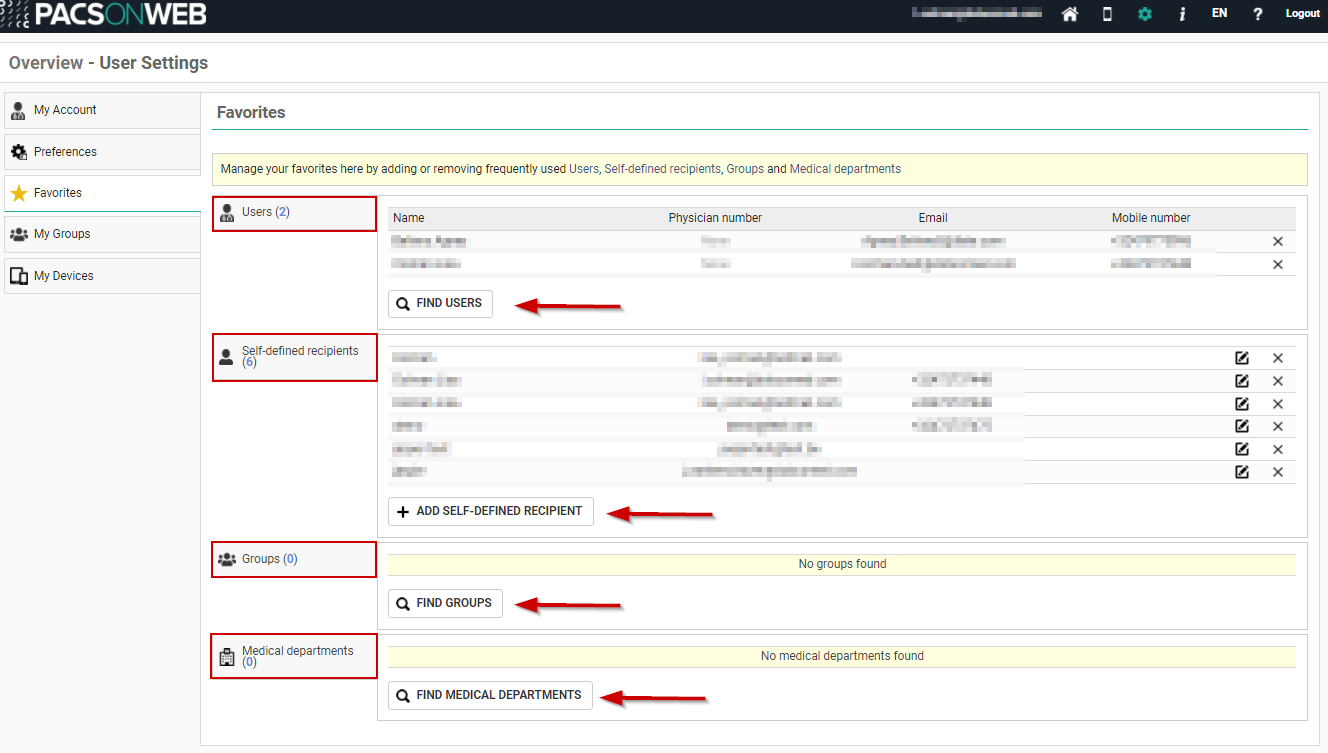Edit the third self-defined recipient
Image resolution: width=1328 pixels, height=753 pixels.
(1242, 404)
